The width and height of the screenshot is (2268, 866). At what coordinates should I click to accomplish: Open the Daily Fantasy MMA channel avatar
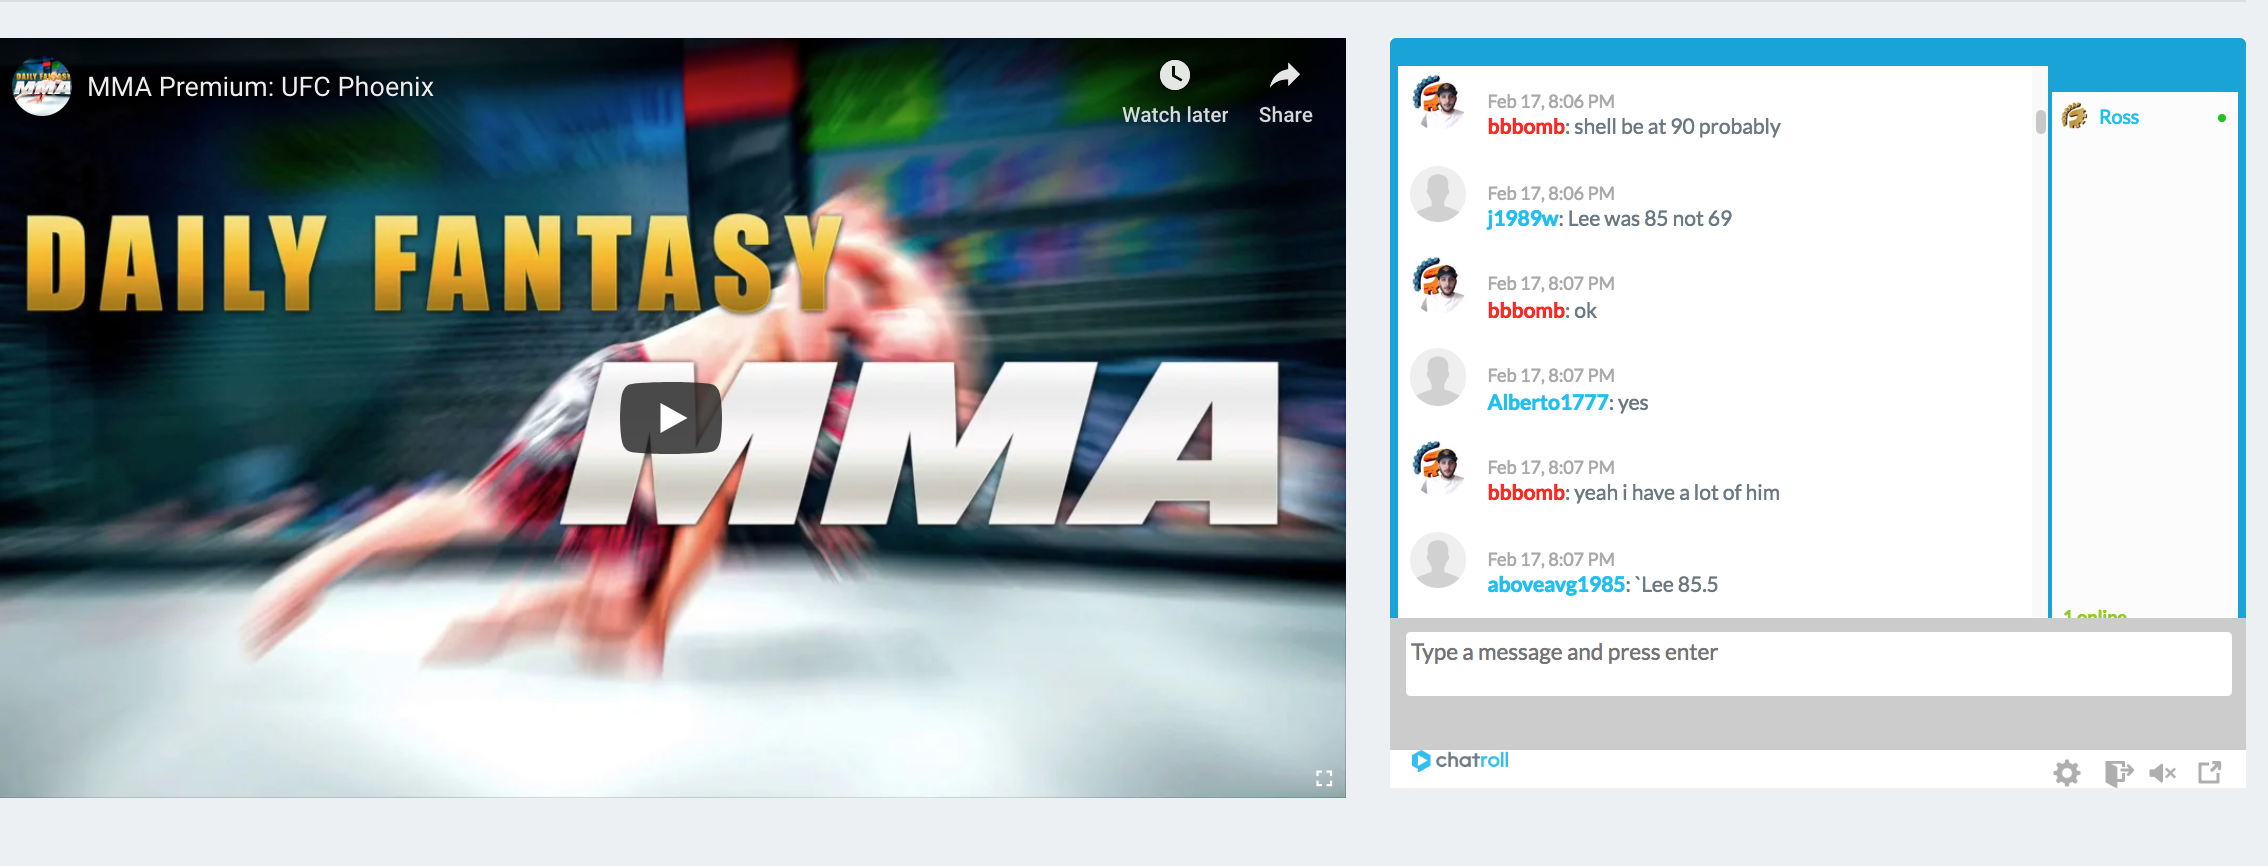coord(41,87)
